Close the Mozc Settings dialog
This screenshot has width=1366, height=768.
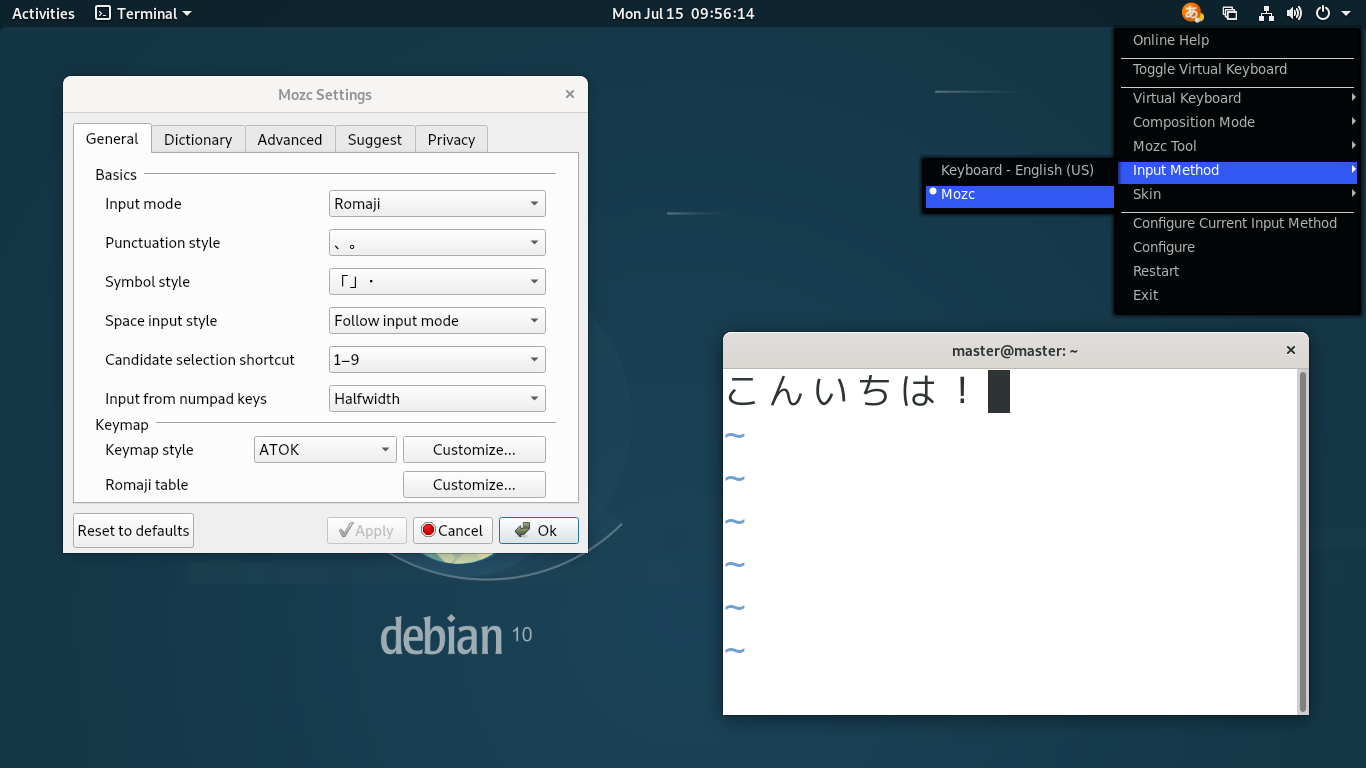coord(570,94)
